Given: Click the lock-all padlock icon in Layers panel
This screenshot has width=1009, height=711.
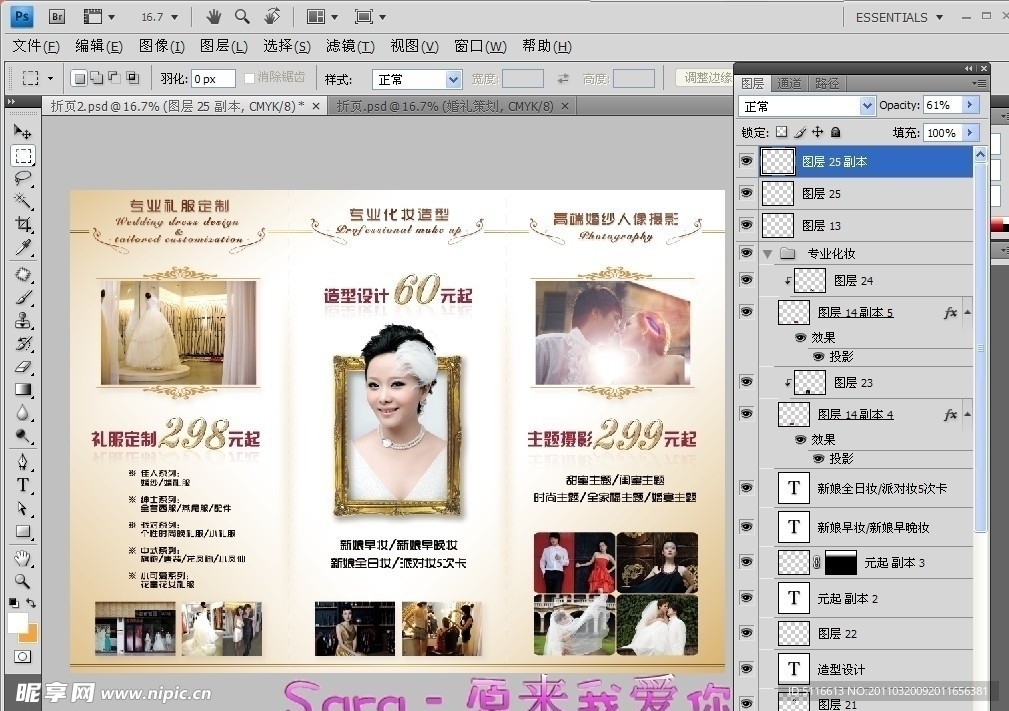Looking at the screenshot, I should (x=836, y=132).
